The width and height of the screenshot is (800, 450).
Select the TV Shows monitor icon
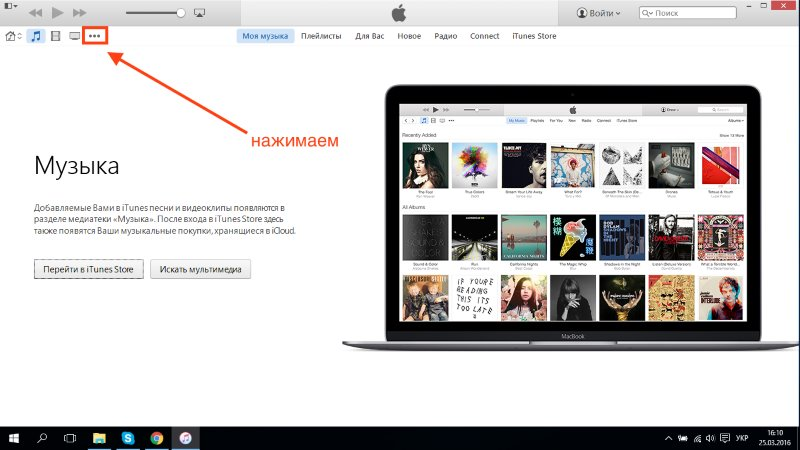click(x=74, y=36)
